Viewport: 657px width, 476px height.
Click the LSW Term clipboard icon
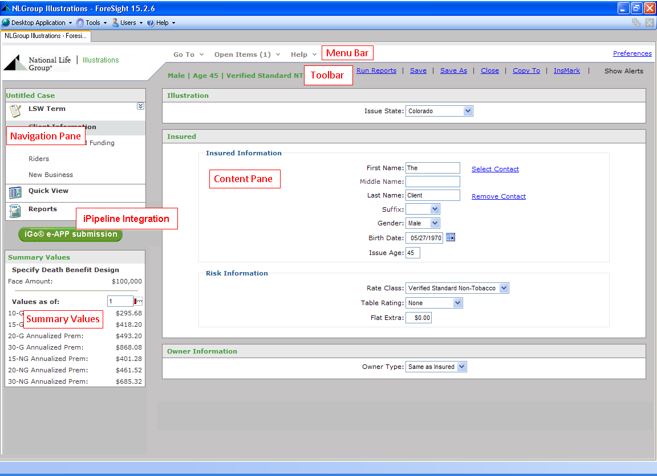(16, 111)
